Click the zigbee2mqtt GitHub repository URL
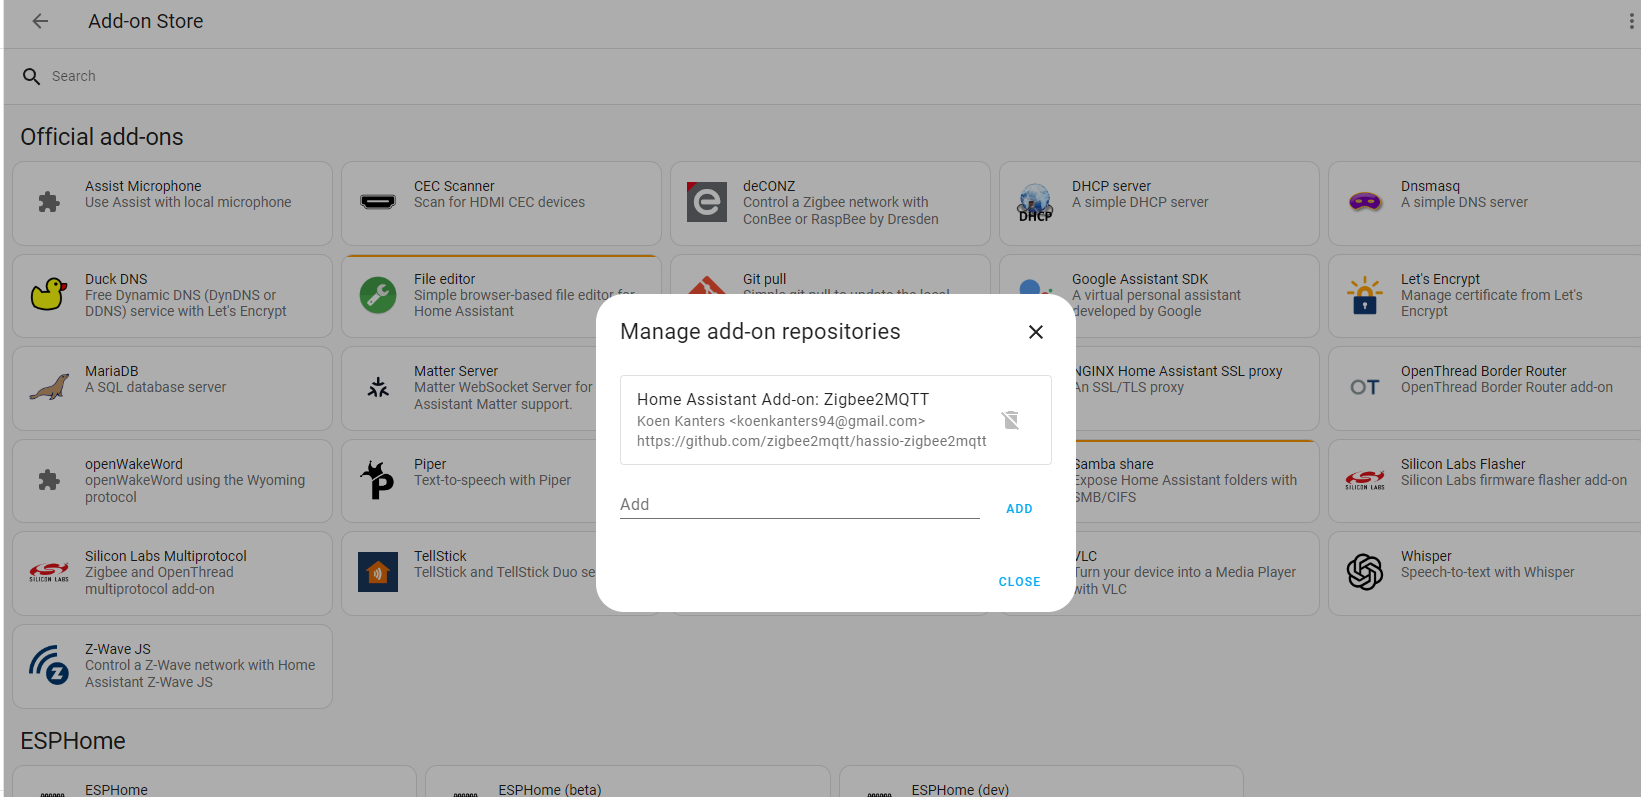1641x797 pixels. tap(812, 441)
